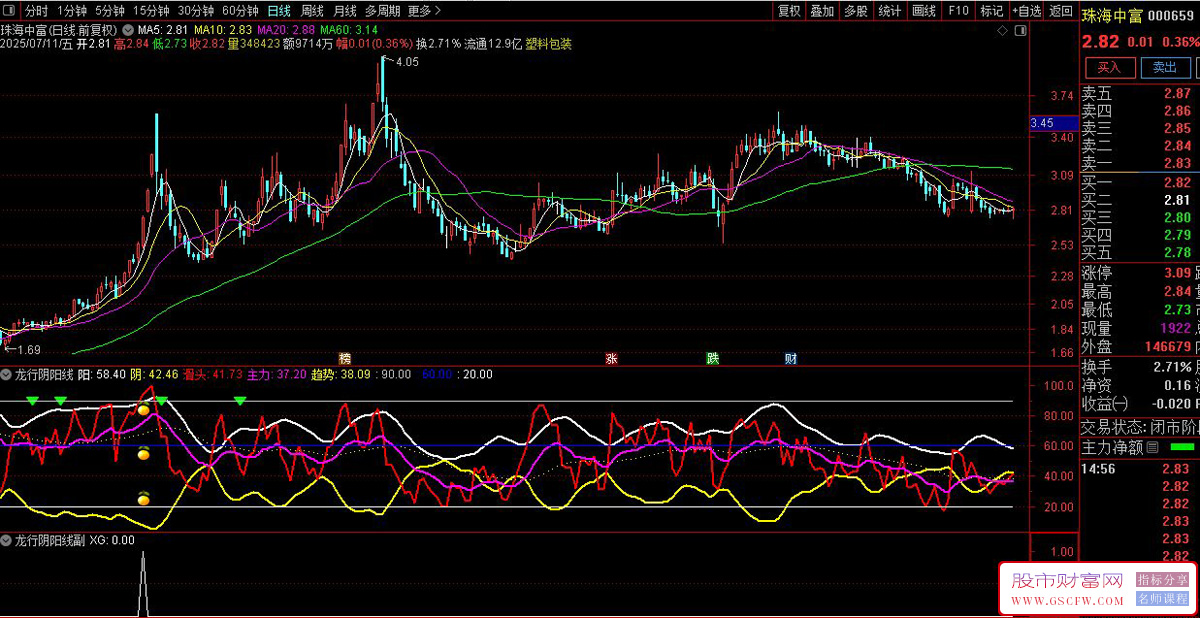The image size is (1200, 618).
Task: Click the candlestick panel icon at top-left toolbar start
Action: [9, 11]
